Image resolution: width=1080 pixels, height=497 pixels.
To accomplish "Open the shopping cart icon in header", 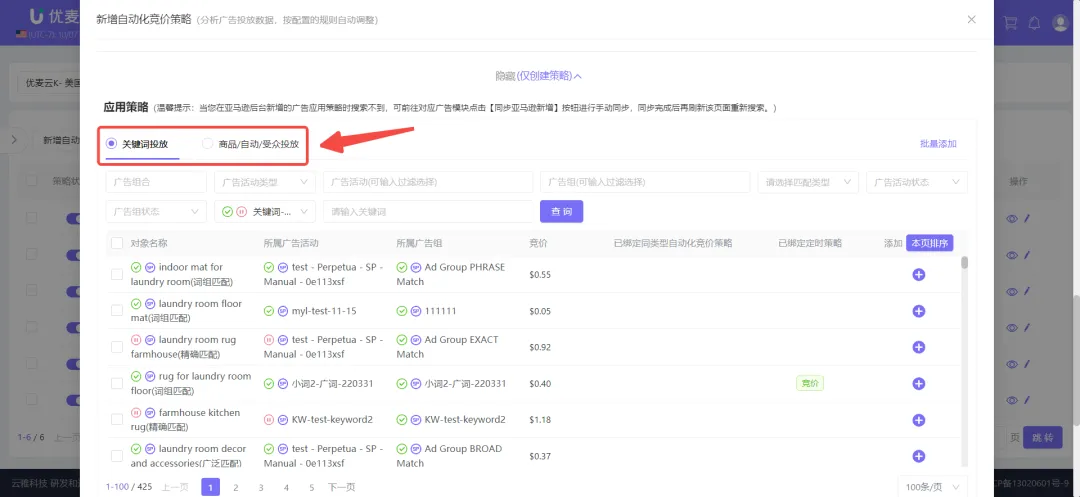I will 1010,23.
